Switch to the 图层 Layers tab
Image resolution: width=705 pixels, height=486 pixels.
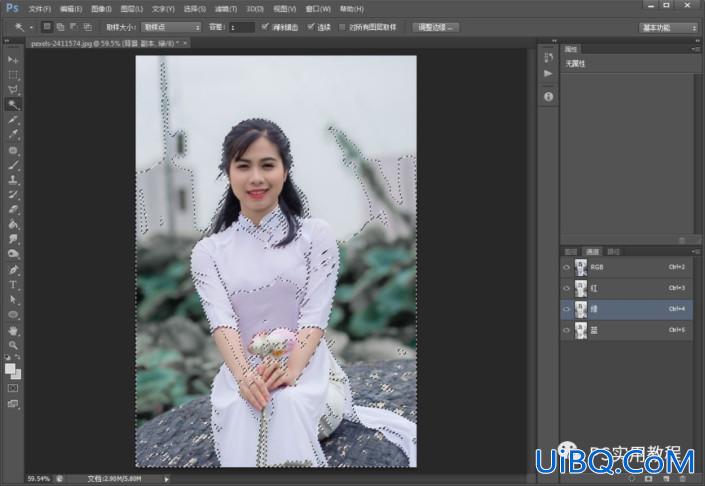pos(571,252)
